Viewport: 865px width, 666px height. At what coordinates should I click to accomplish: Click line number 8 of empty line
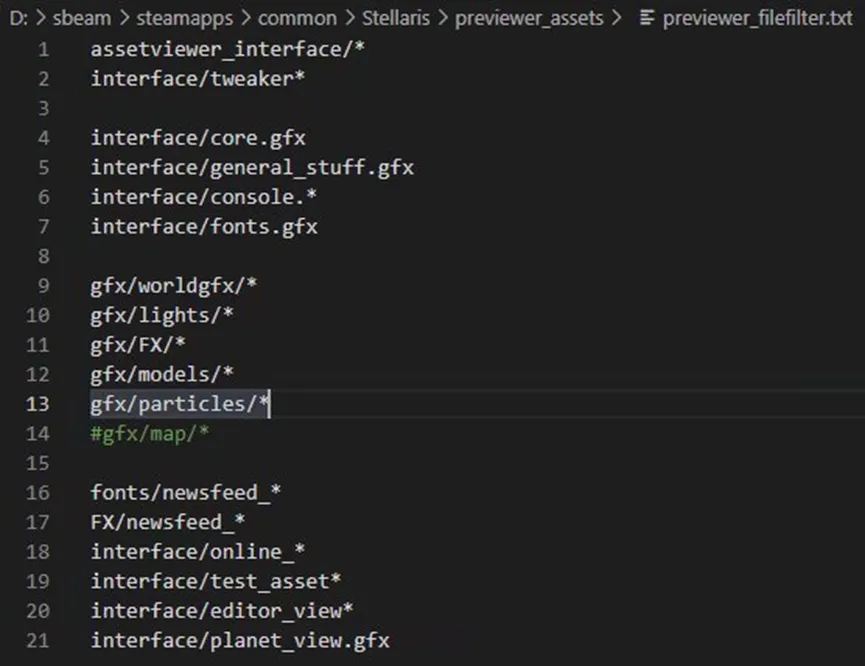43,256
